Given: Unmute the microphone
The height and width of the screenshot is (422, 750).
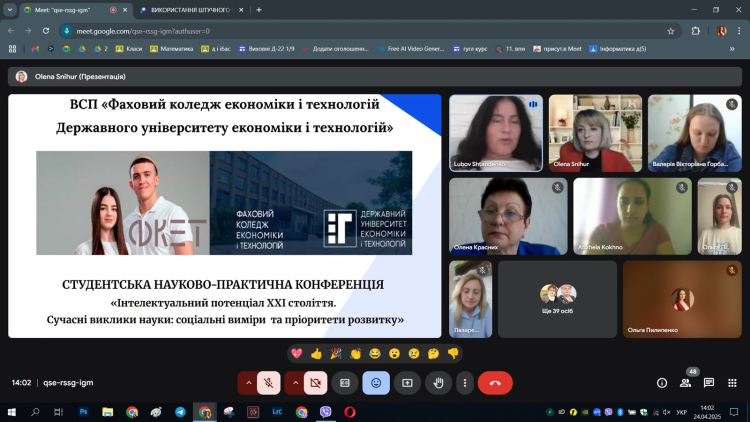Looking at the screenshot, I should click(x=268, y=382).
